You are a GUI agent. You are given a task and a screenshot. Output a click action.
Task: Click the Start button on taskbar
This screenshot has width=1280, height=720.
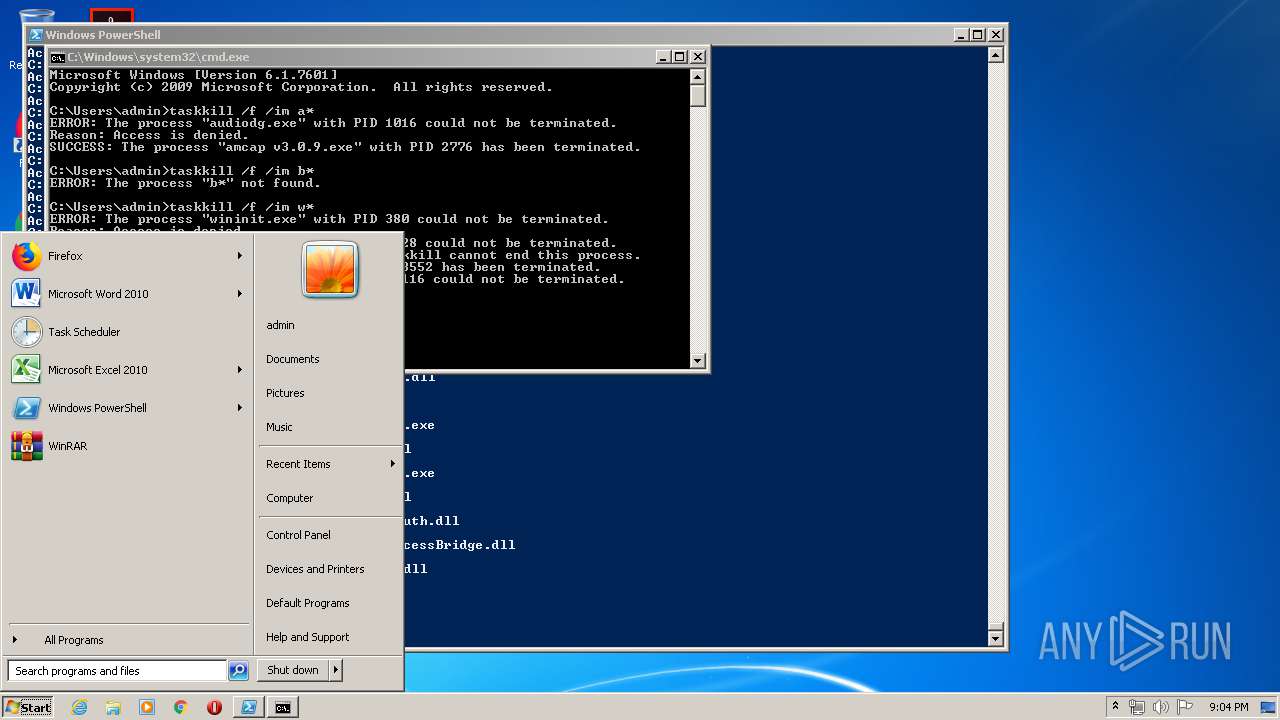click(28, 707)
